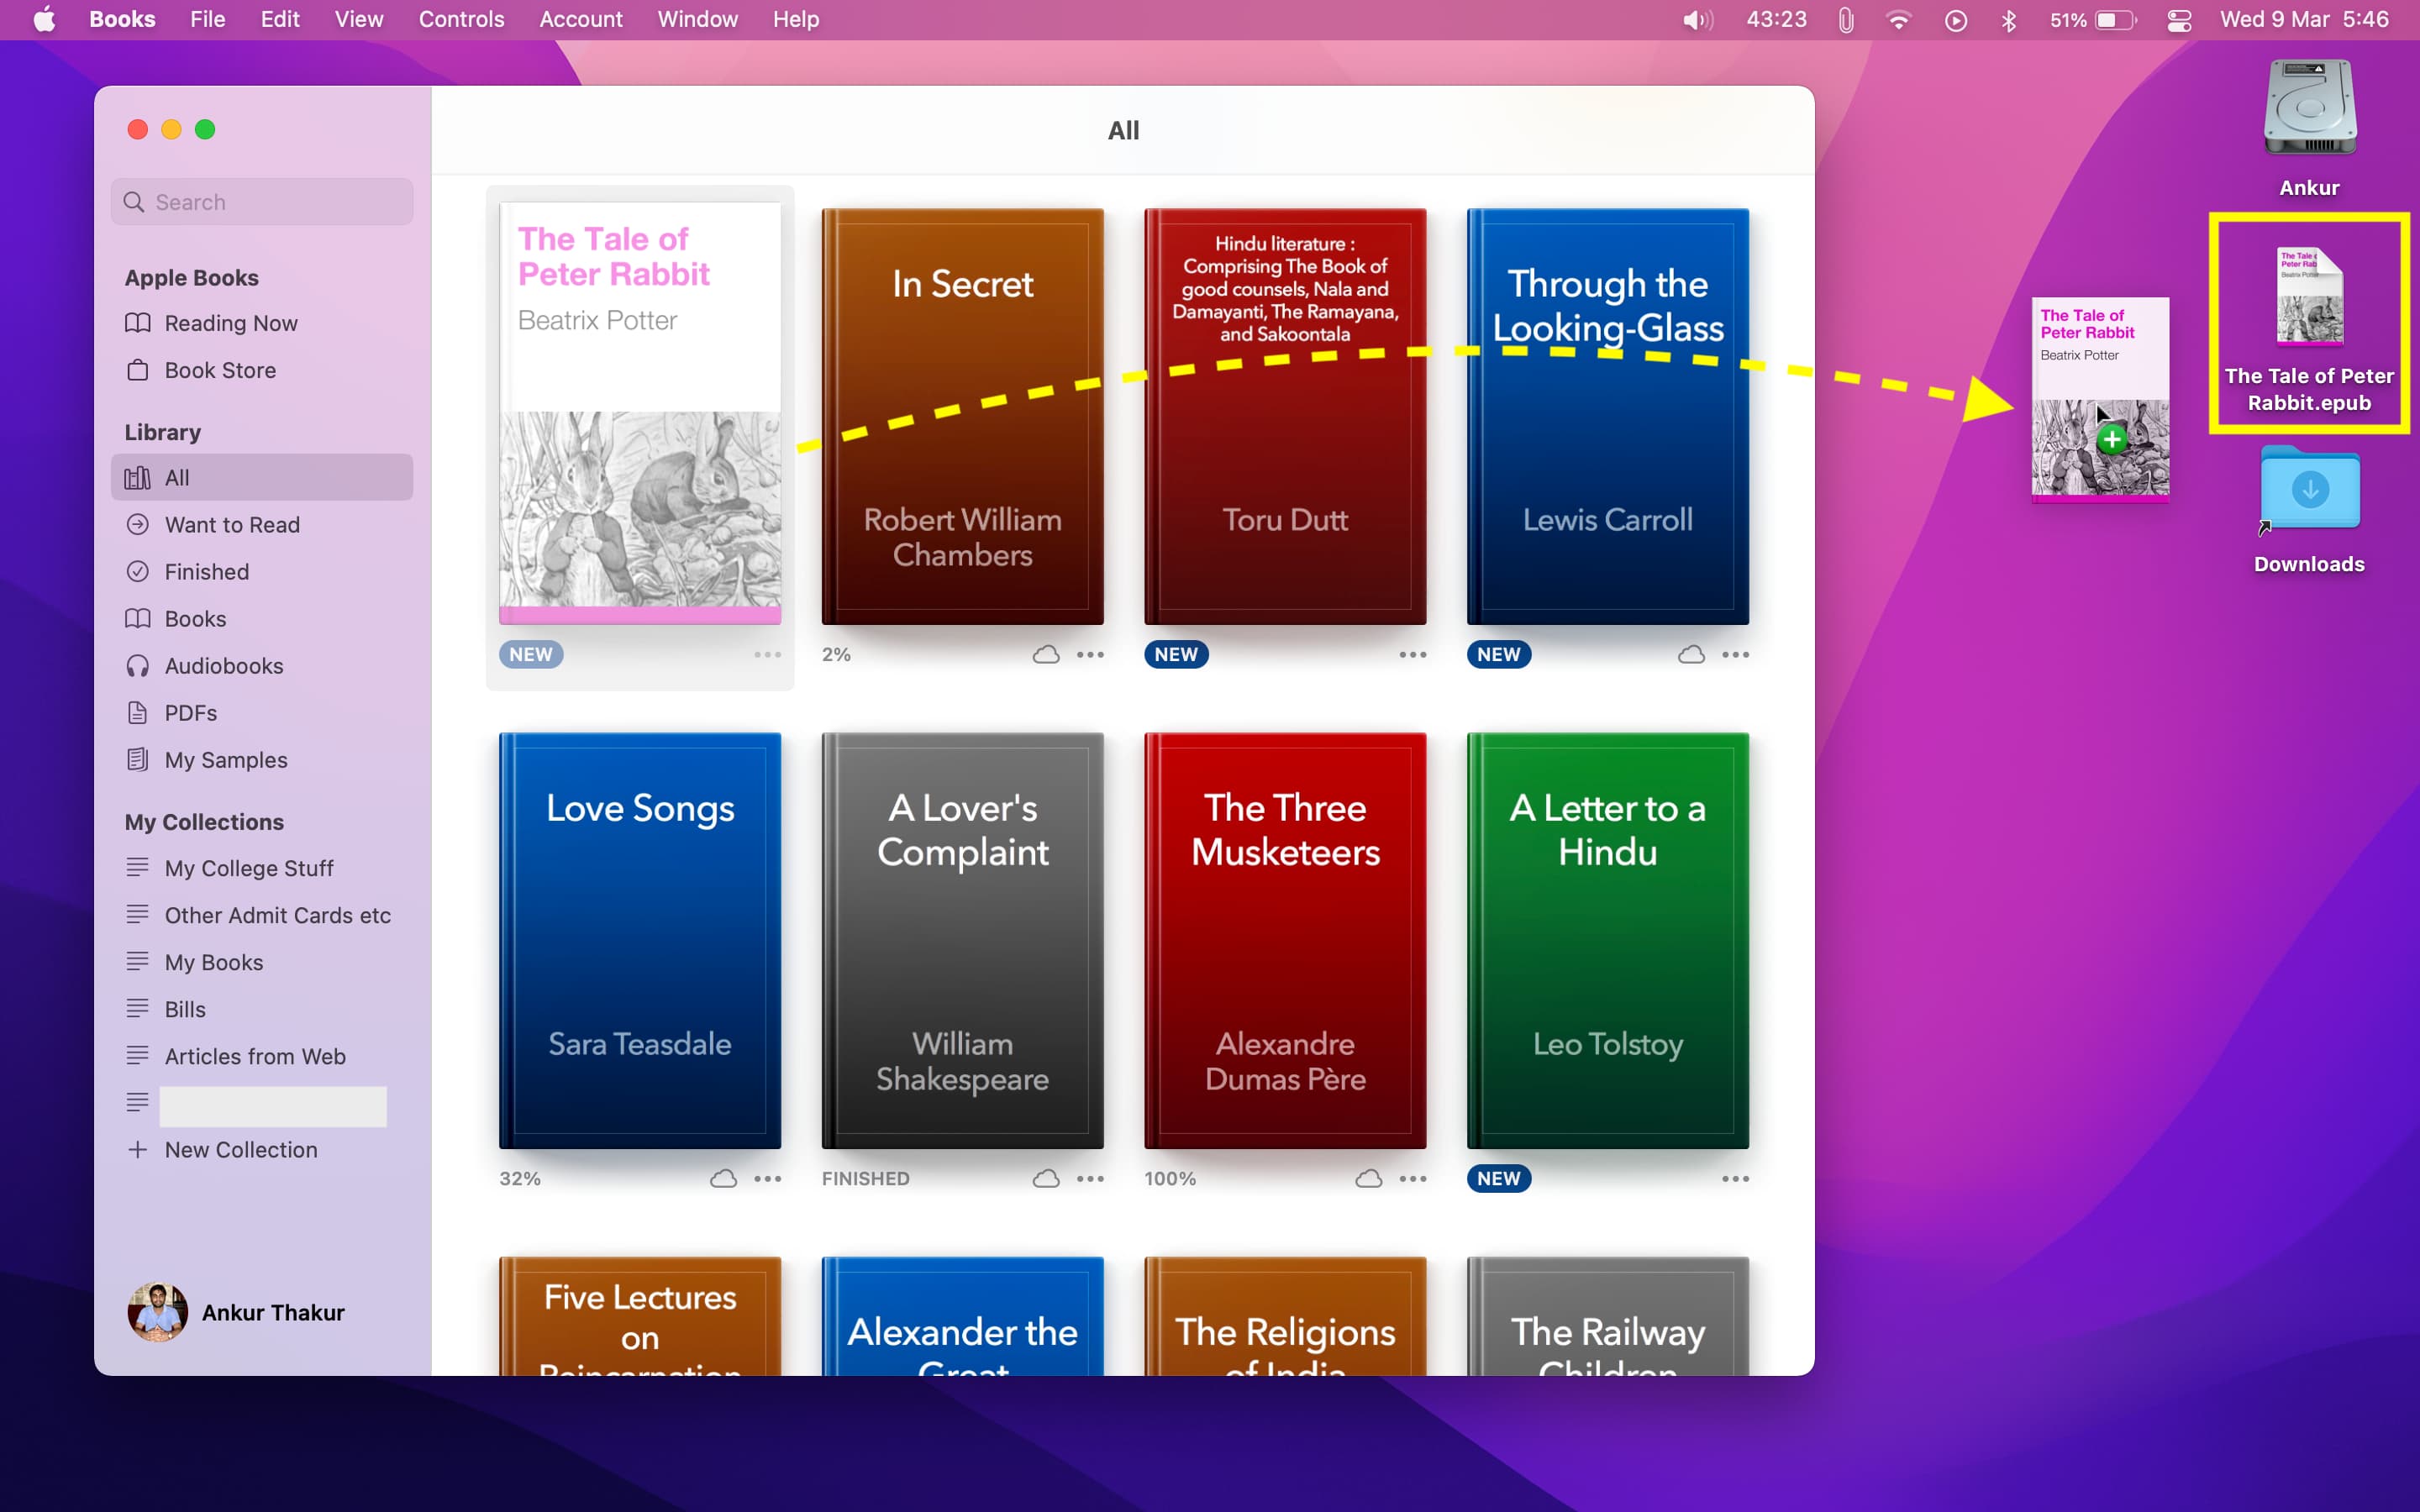Open the Account menu
The height and width of the screenshot is (1512, 2420).
point(581,19)
